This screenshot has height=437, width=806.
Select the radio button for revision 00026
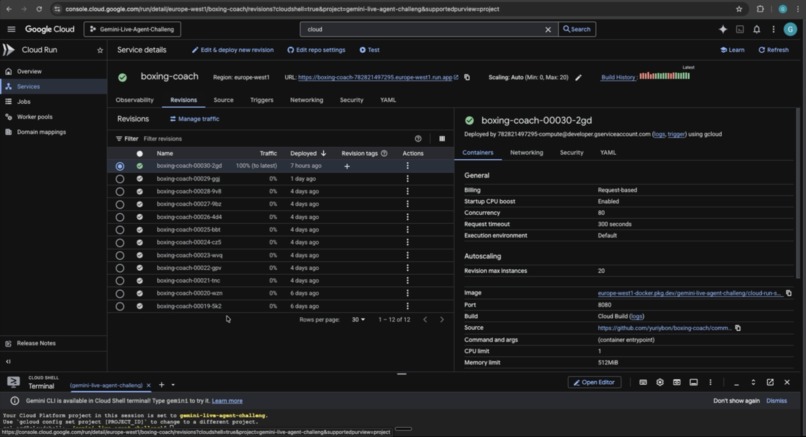tap(120, 217)
